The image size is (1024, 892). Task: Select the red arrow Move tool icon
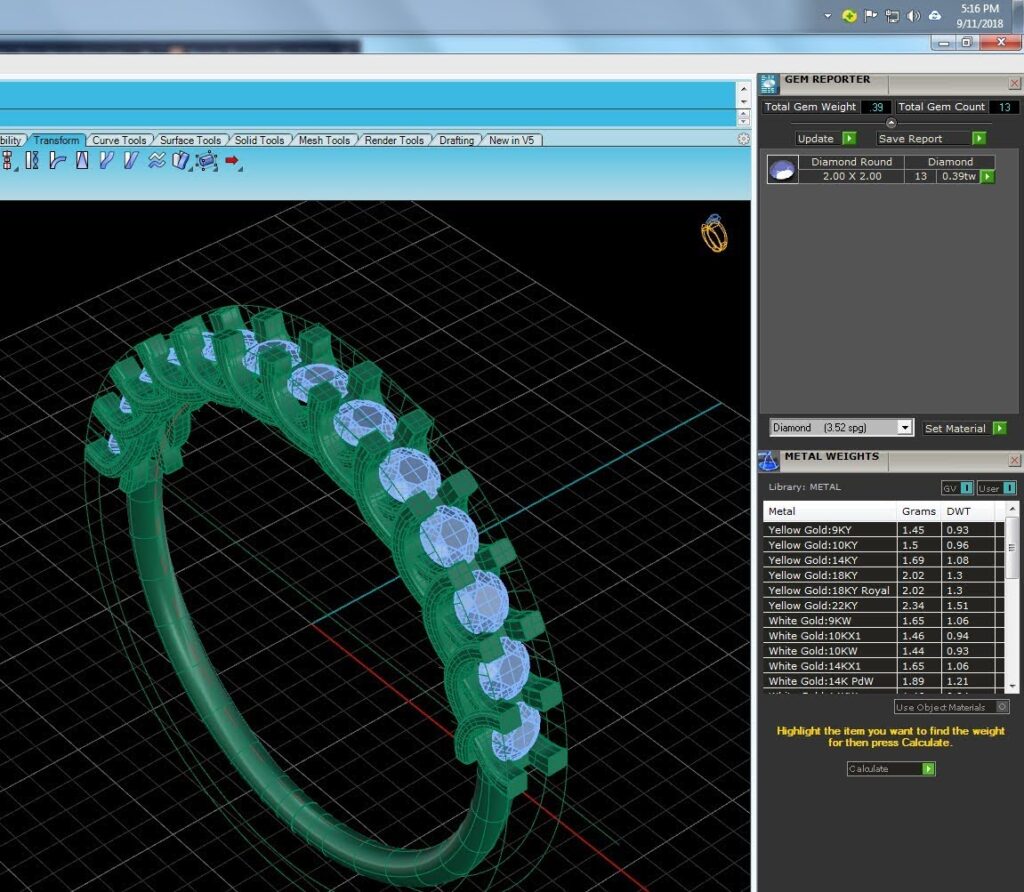[x=232, y=161]
